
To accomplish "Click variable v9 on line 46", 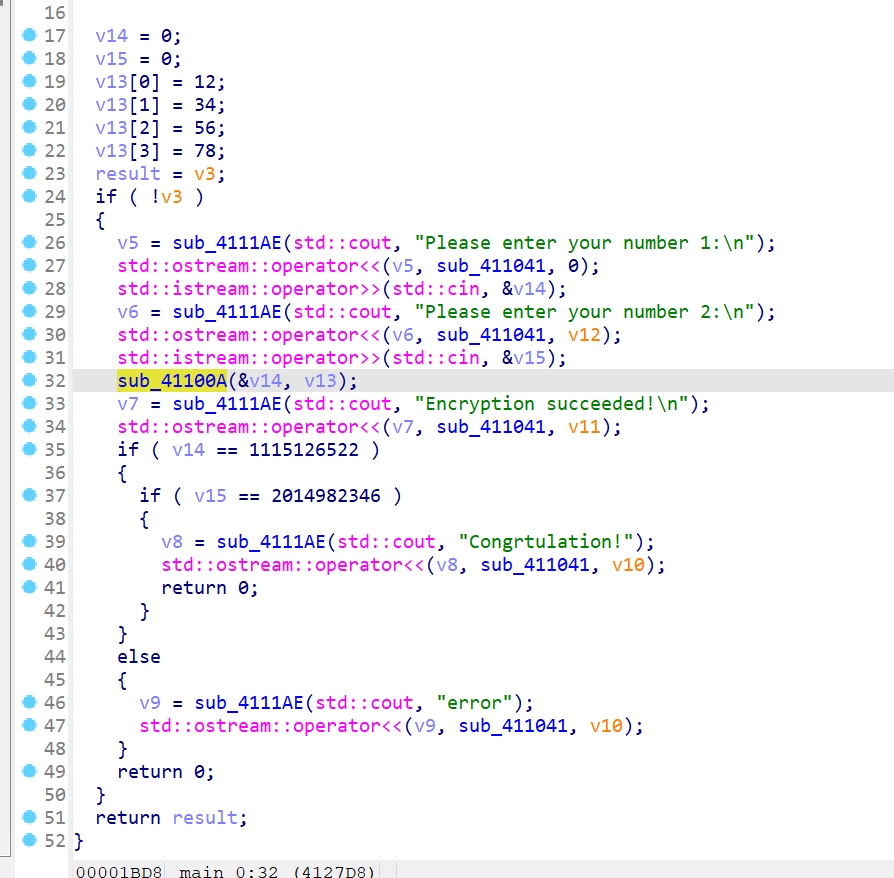I will (x=150, y=703).
